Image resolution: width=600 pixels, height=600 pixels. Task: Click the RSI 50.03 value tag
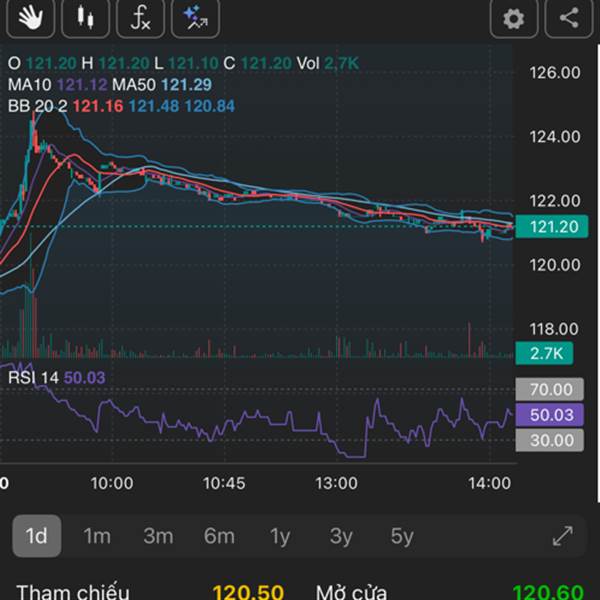coord(549,415)
